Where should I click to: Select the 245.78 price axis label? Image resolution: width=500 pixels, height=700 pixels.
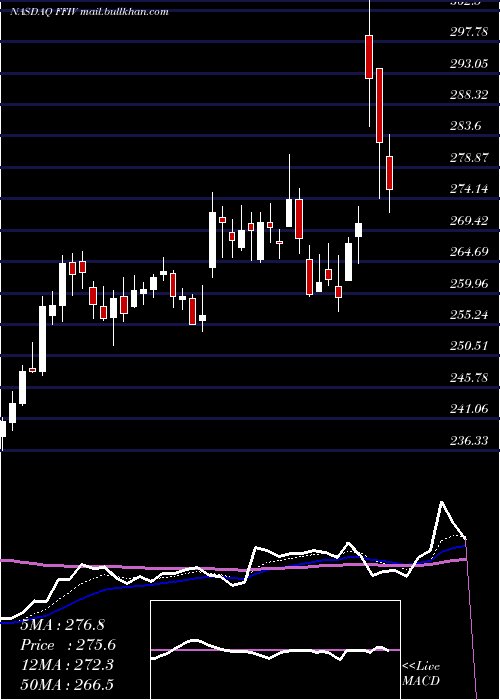(x=468, y=378)
